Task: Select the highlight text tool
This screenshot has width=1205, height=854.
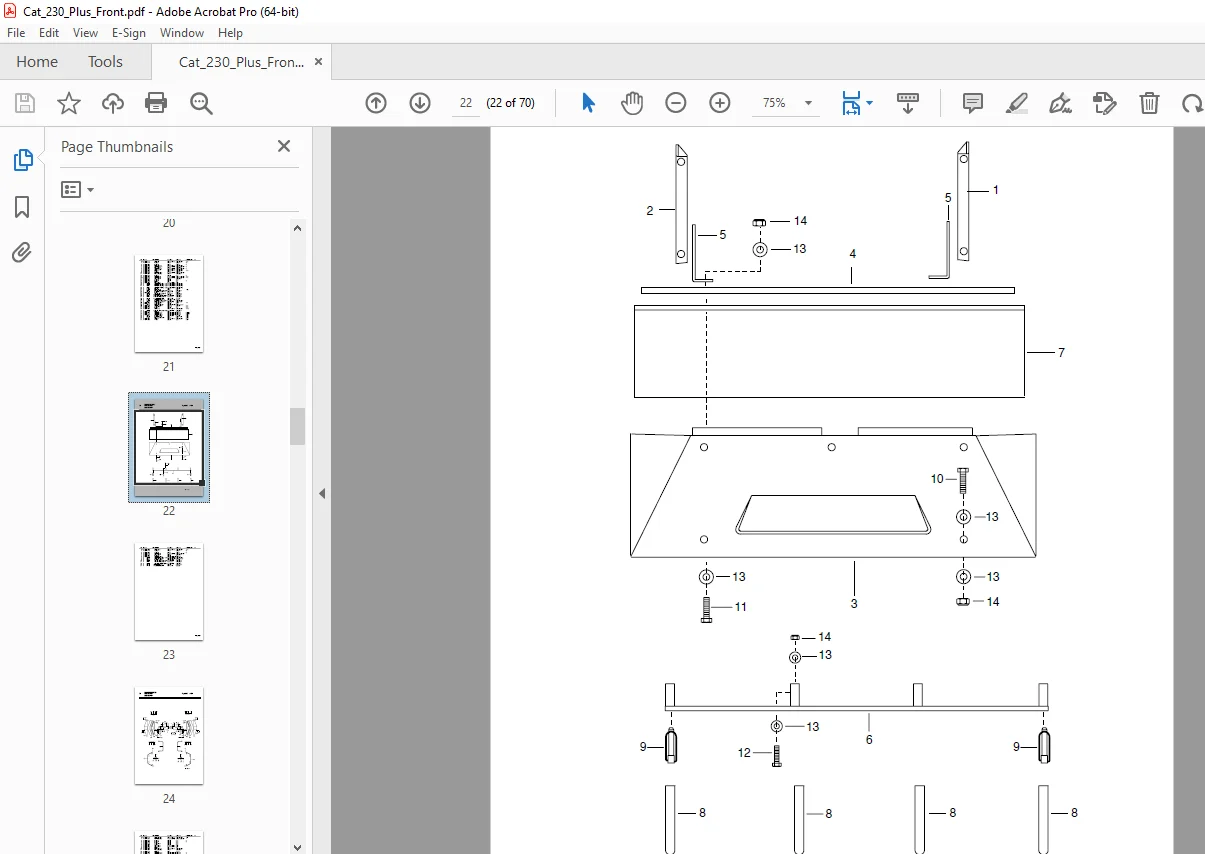Action: [1017, 103]
